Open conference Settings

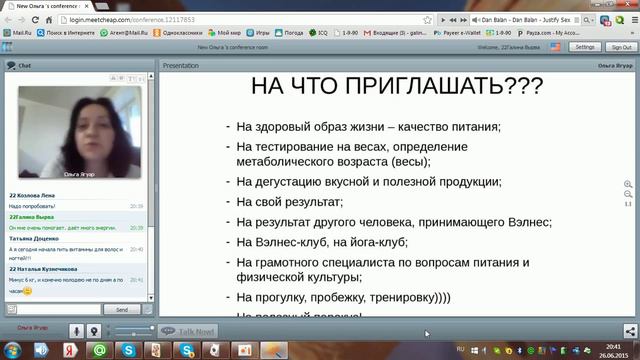[584, 47]
